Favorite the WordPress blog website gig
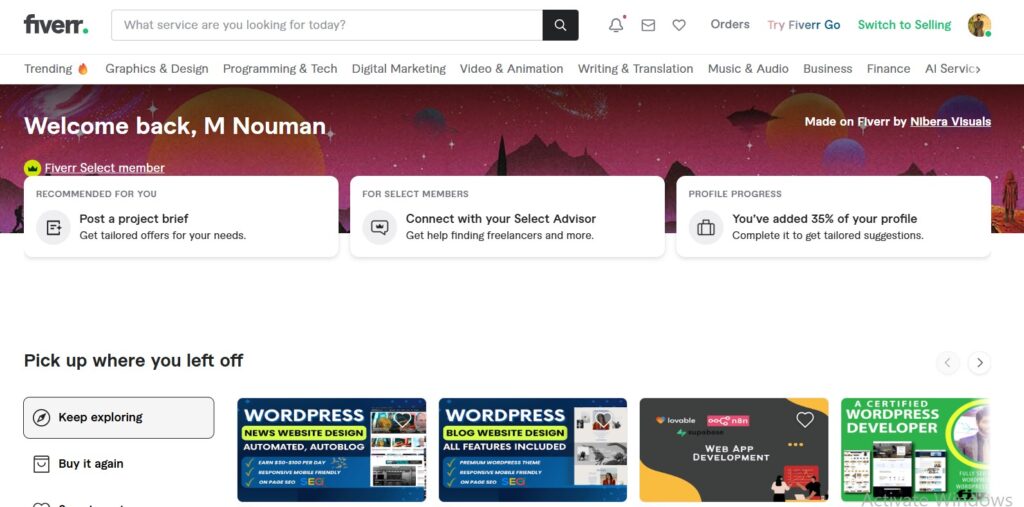The width and height of the screenshot is (1024, 507). click(604, 419)
